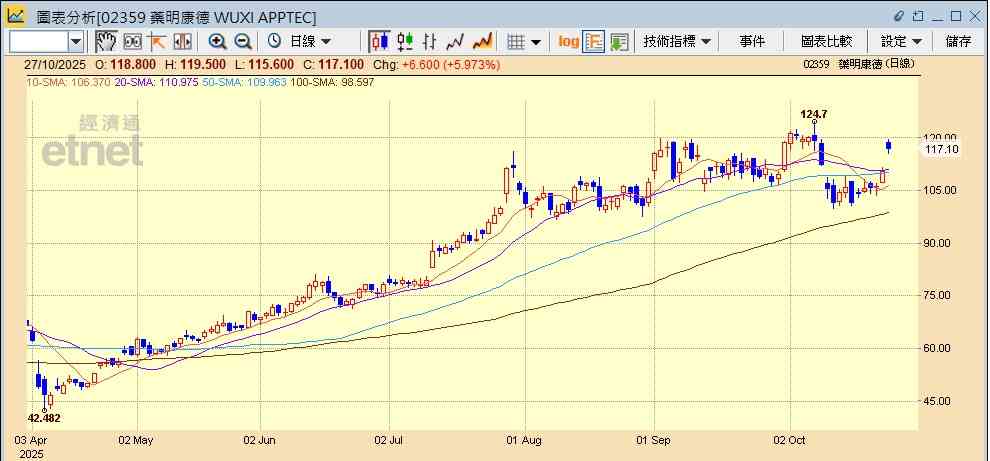Select the hollow green candlestick chart type
This screenshot has width=990, height=461.
pos(405,41)
